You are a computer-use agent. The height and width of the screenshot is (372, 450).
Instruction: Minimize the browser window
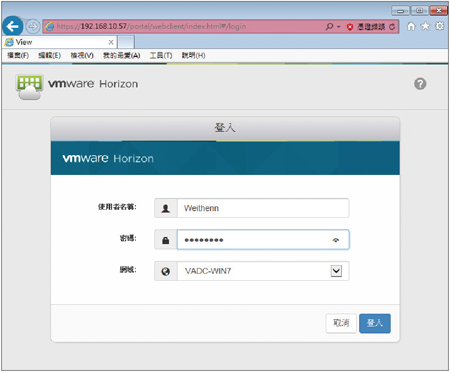point(400,11)
